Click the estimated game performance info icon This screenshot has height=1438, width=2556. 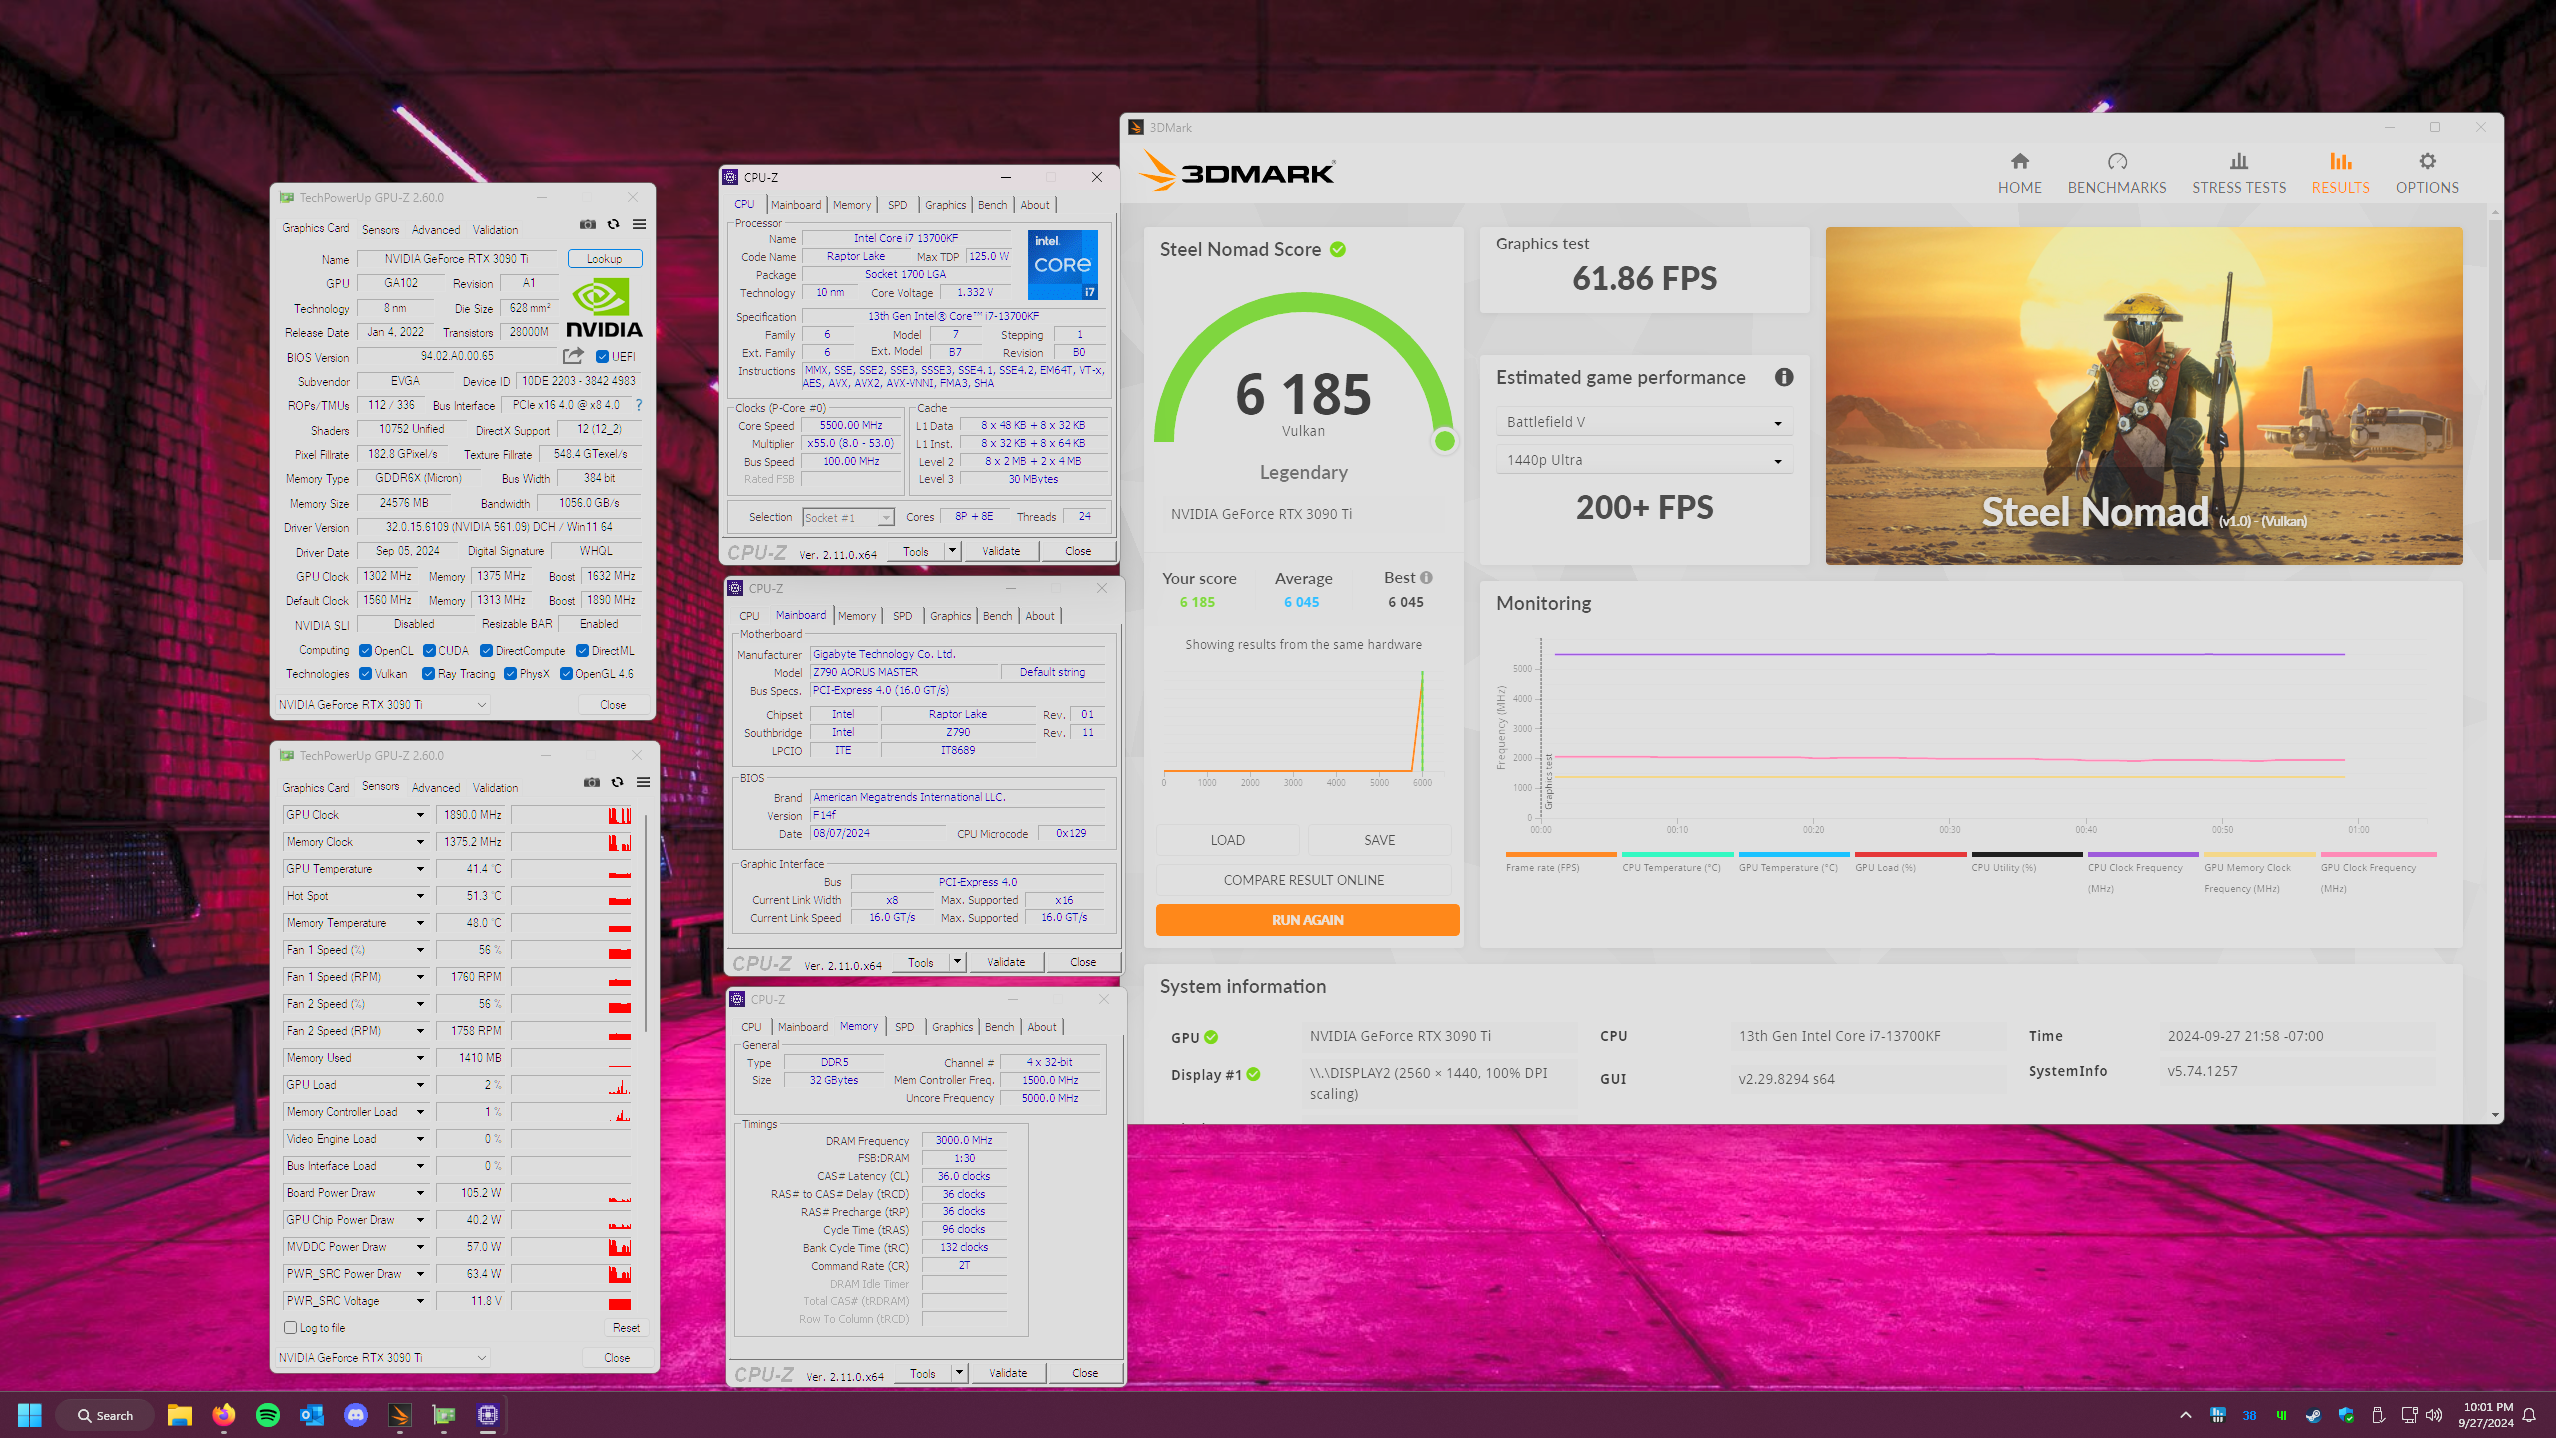coord(1783,377)
